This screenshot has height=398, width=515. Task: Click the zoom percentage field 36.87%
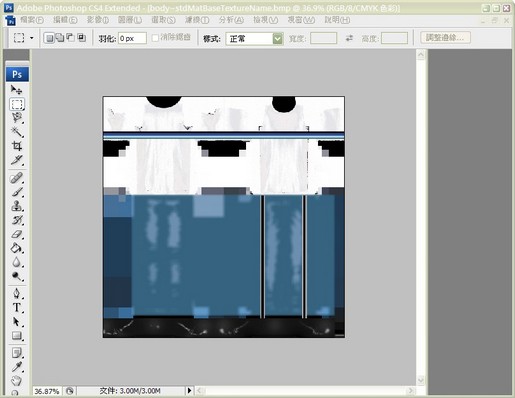47,391
